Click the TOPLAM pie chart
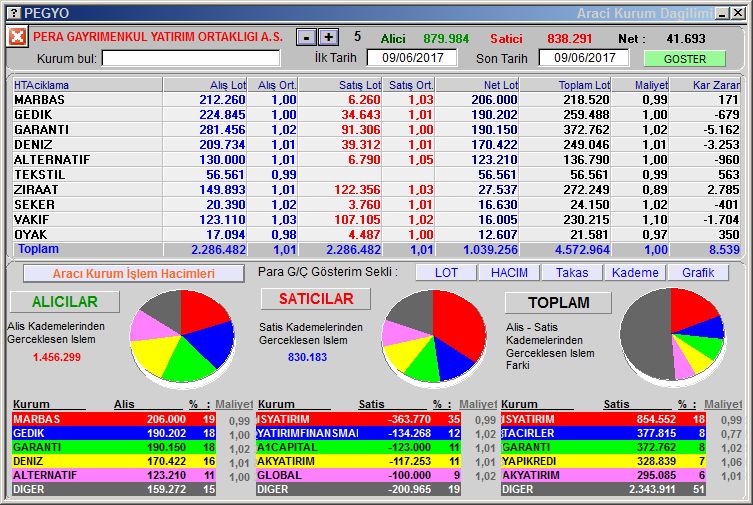 point(672,335)
